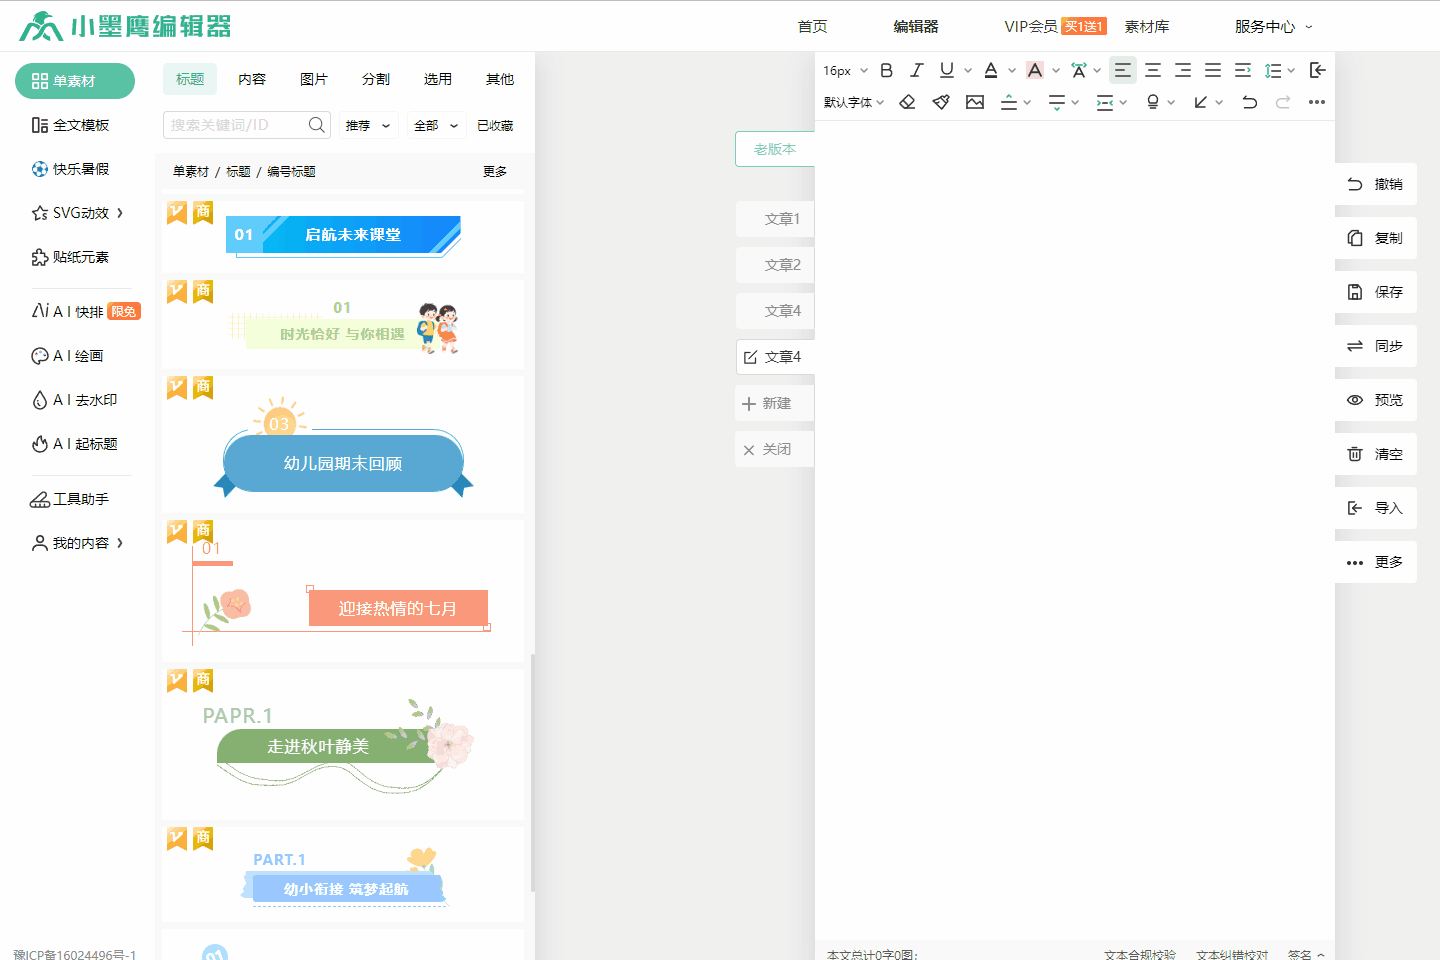Click the undo arrow in toolbar

coord(1249,102)
